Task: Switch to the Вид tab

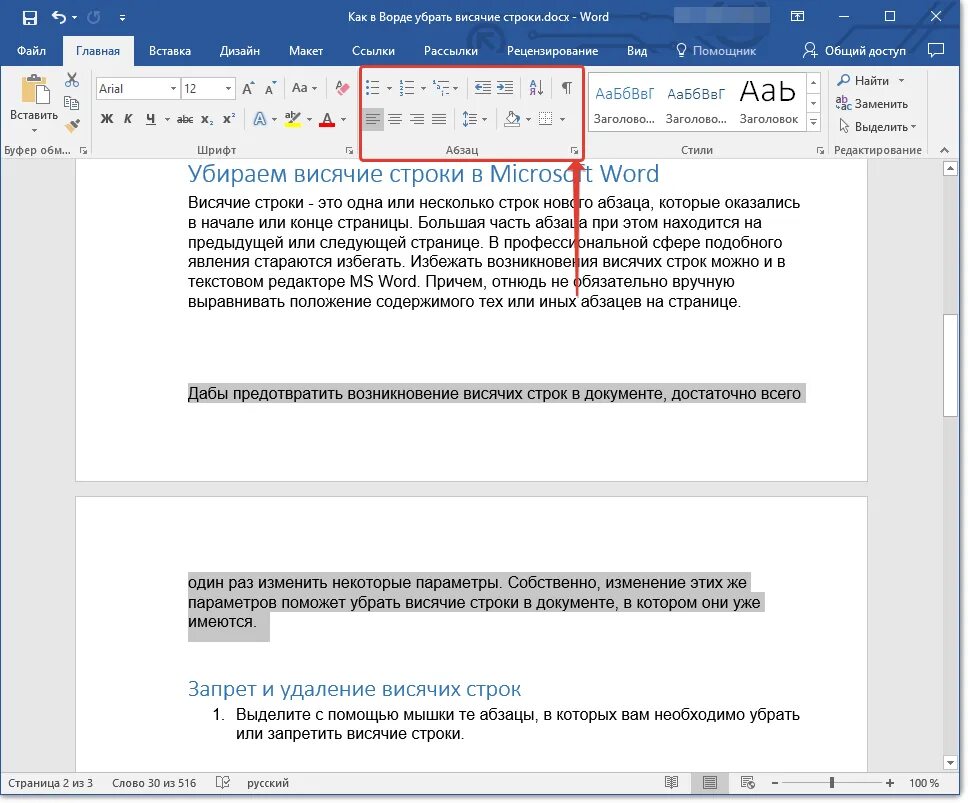Action: [637, 51]
